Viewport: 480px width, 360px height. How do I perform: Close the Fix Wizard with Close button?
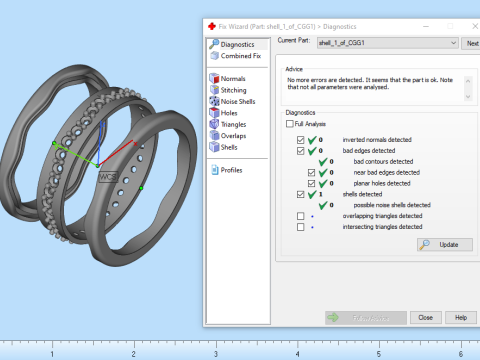pyautogui.click(x=426, y=318)
